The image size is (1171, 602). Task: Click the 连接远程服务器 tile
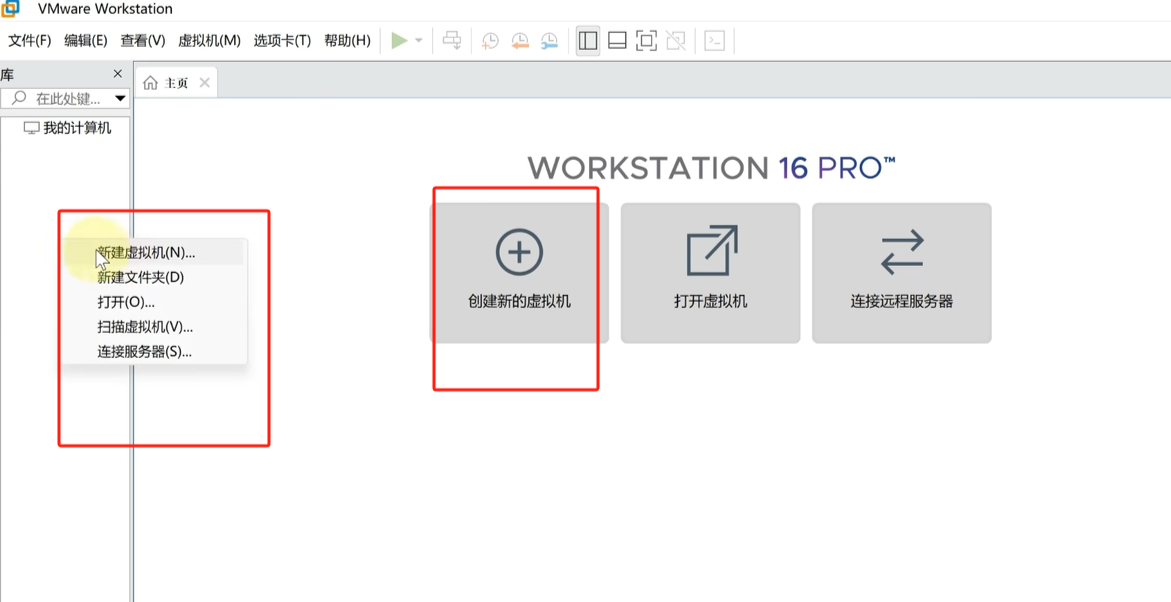coord(901,273)
